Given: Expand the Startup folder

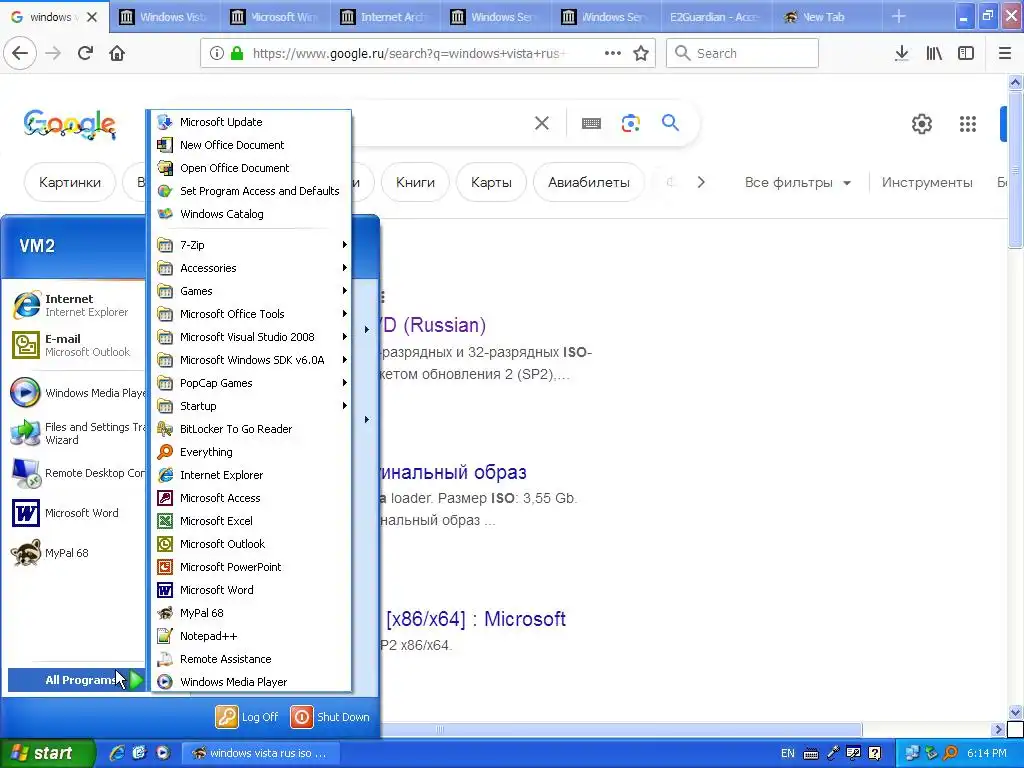Looking at the screenshot, I should [x=251, y=406].
